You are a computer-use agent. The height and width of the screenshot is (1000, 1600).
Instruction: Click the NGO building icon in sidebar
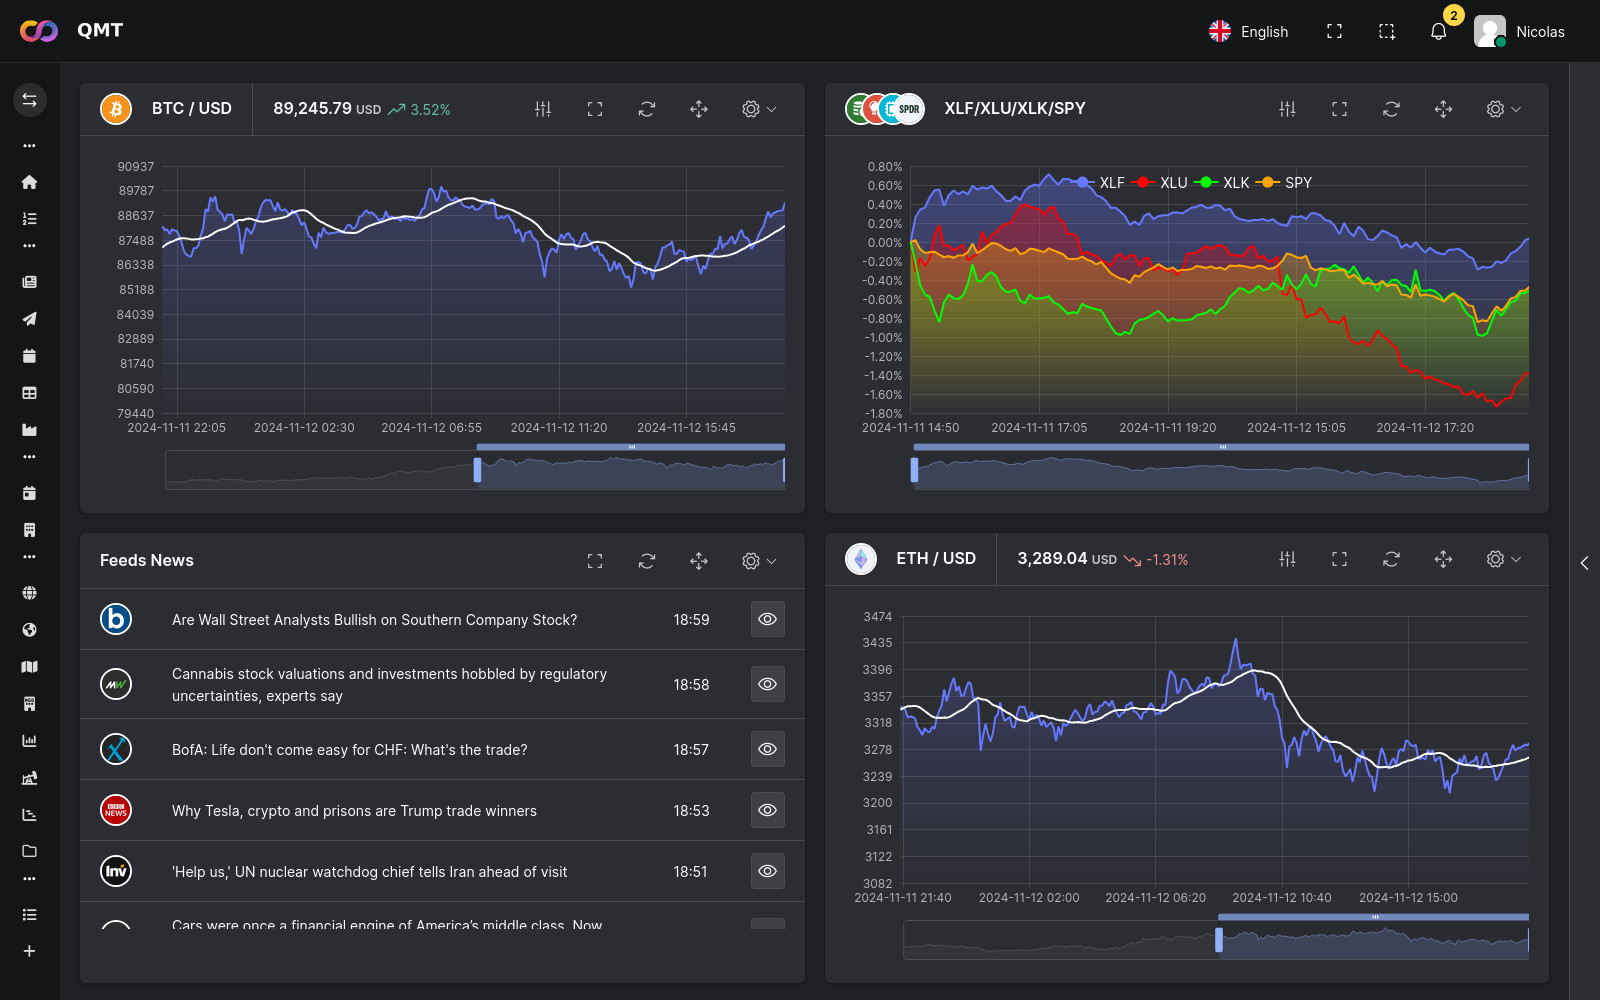(29, 704)
